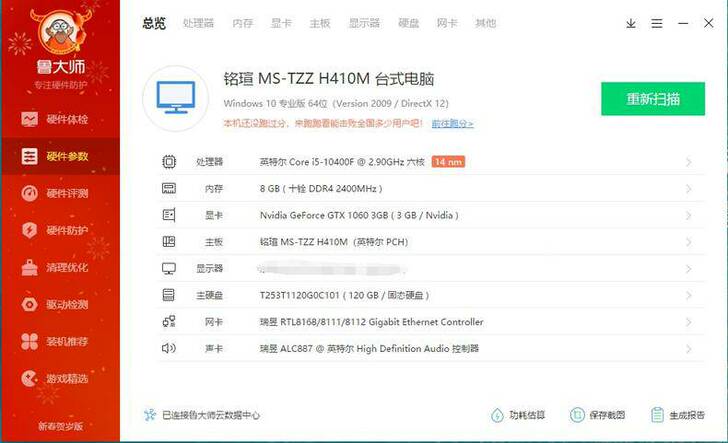This screenshot has height=443, width=728.
Task: Click 已连接鲁大师云数据中心 status text
Action: coord(211,415)
